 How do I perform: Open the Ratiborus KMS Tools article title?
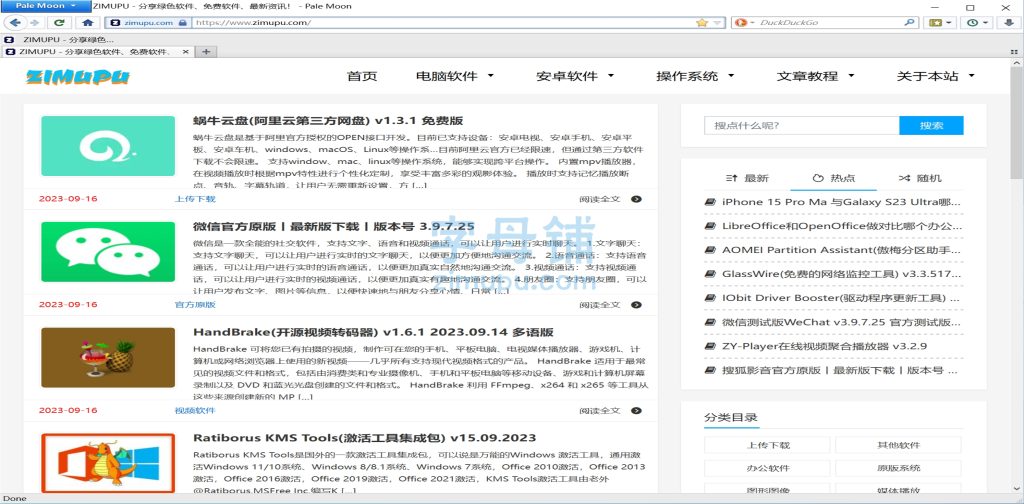point(364,438)
